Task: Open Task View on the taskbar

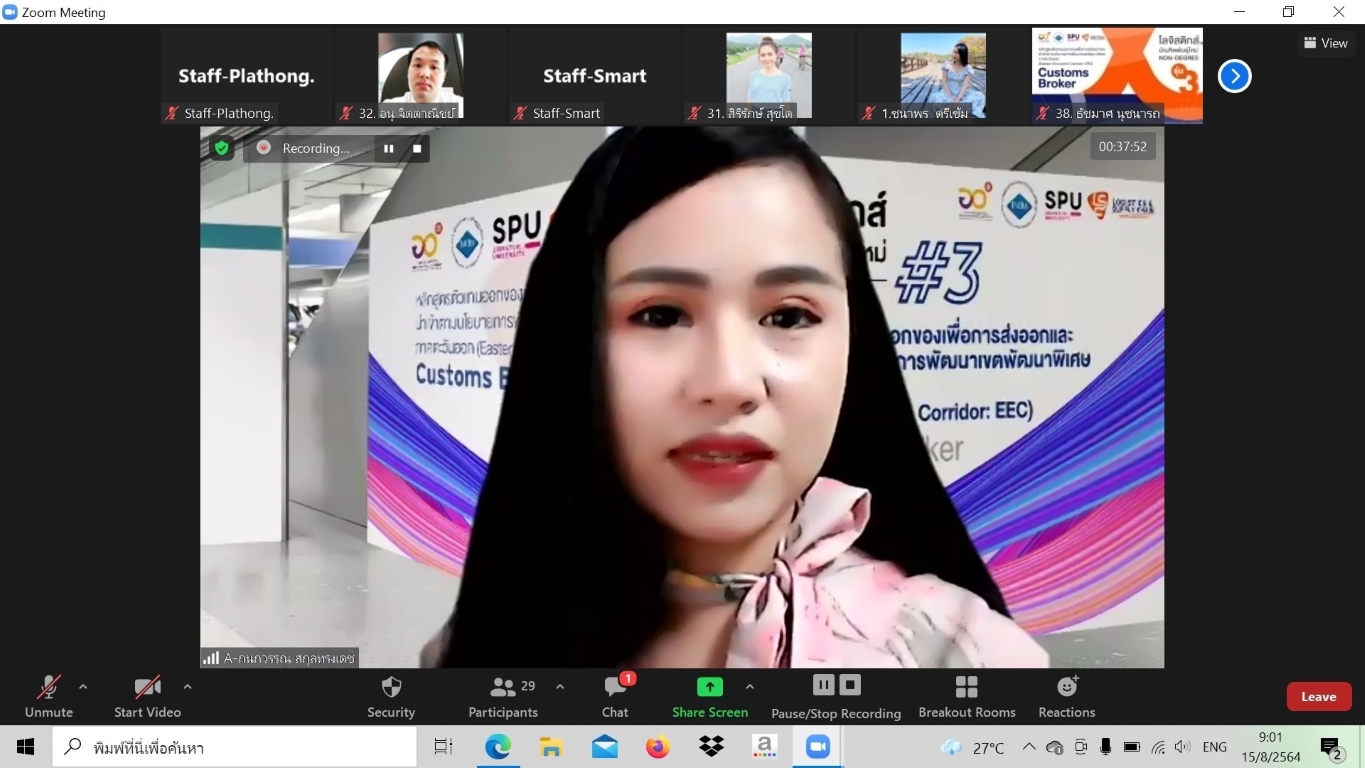Action: point(443,747)
